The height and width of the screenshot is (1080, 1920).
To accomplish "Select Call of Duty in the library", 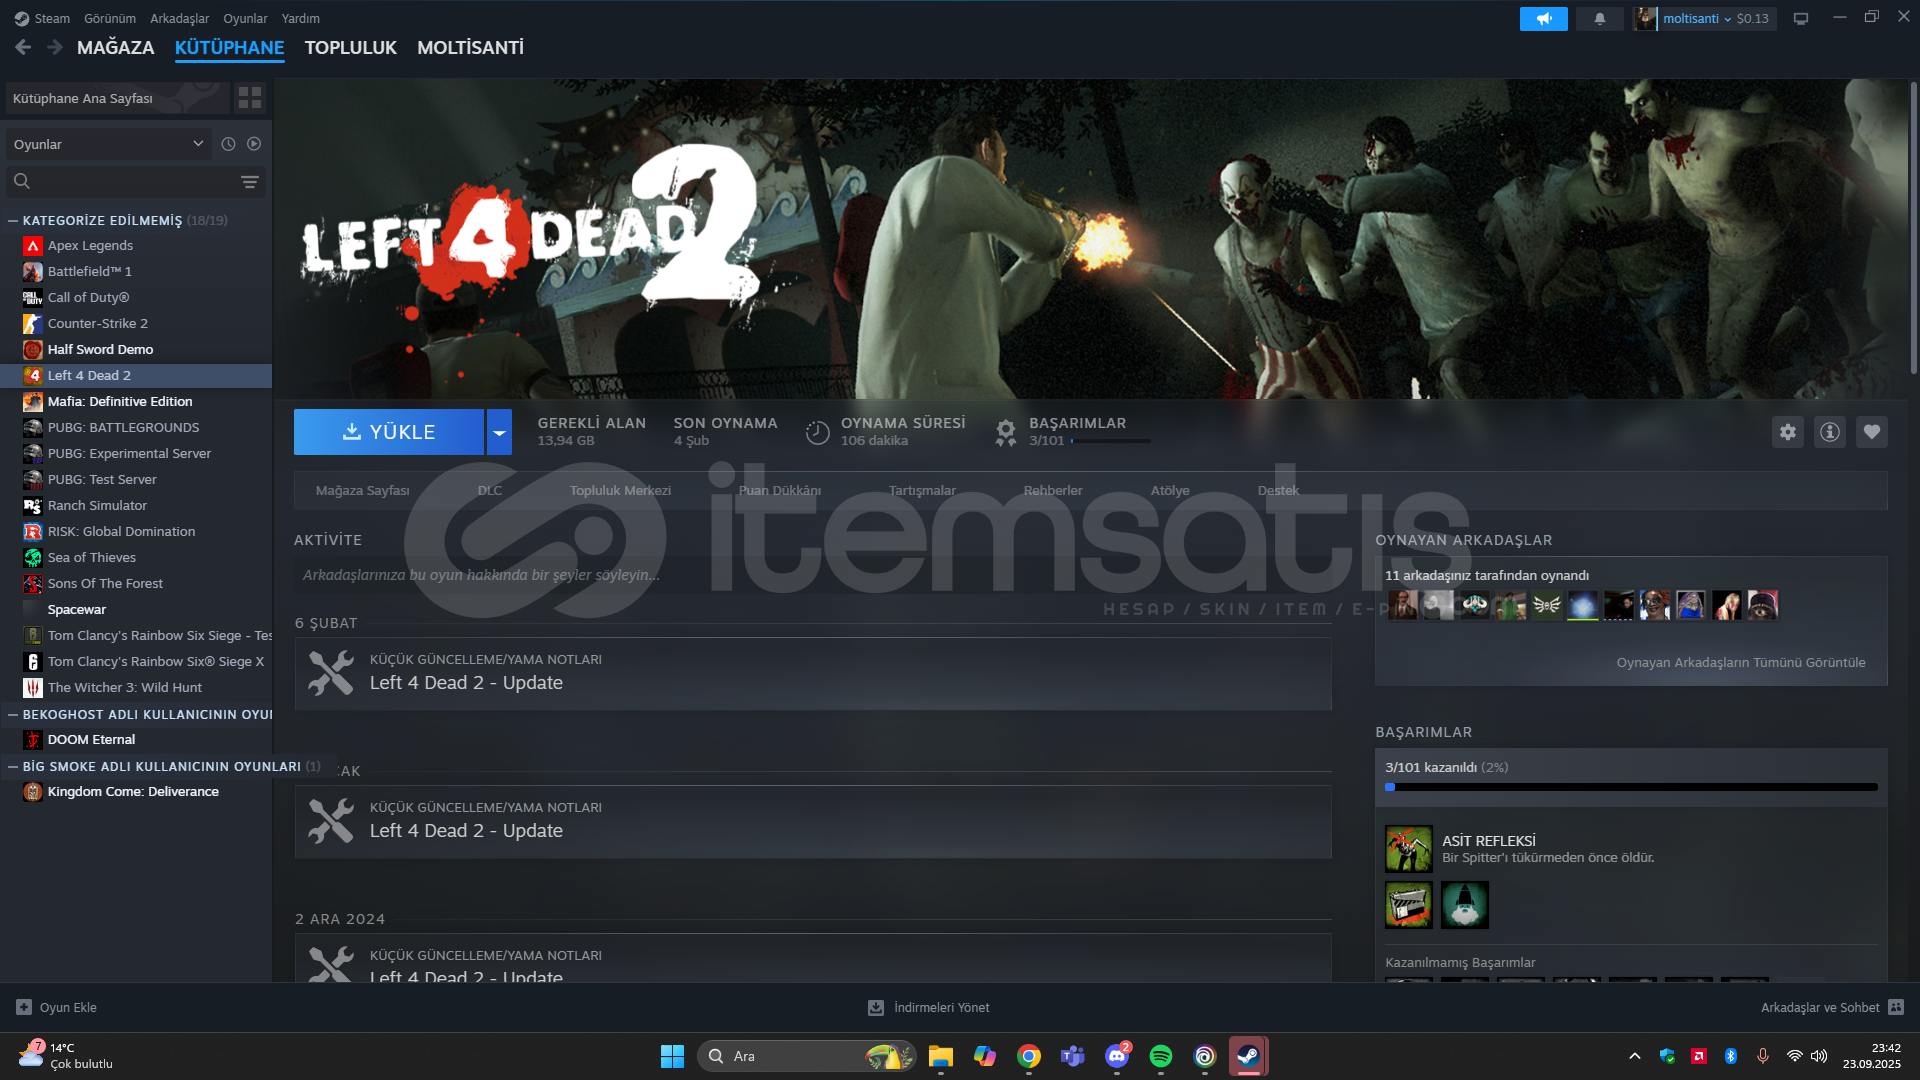I will click(x=136, y=297).
